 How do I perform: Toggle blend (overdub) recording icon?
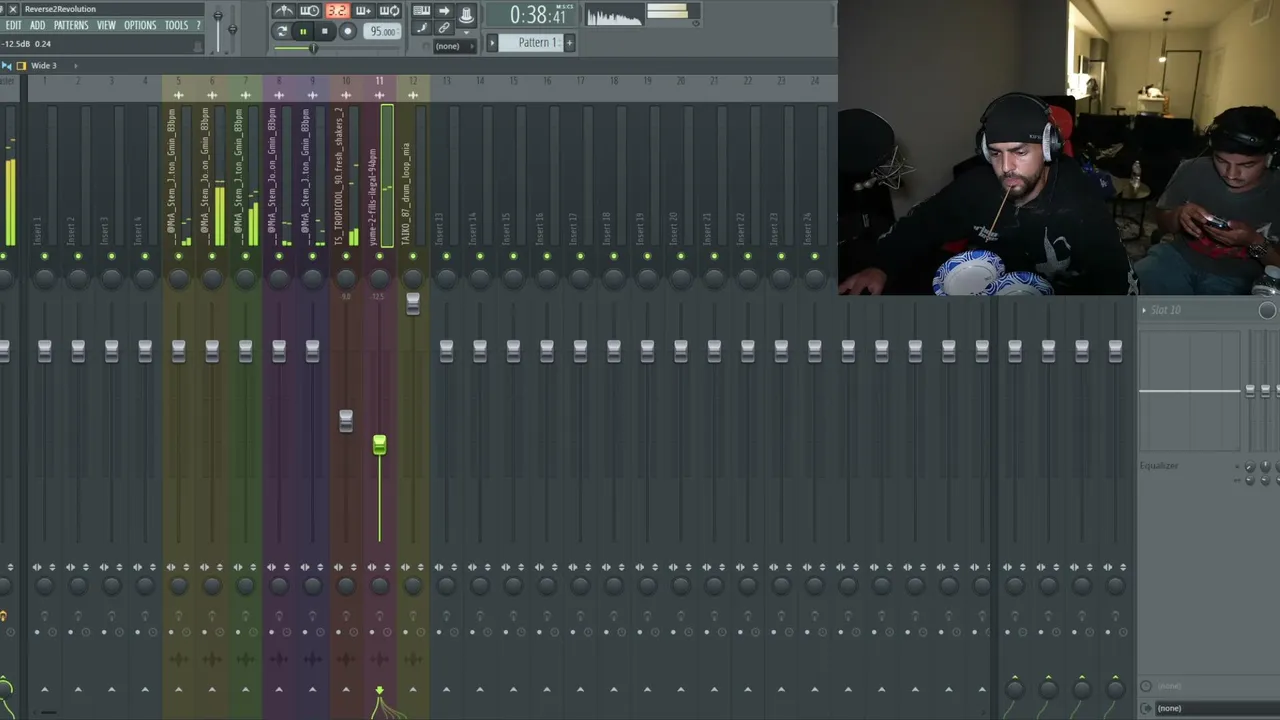pos(363,11)
